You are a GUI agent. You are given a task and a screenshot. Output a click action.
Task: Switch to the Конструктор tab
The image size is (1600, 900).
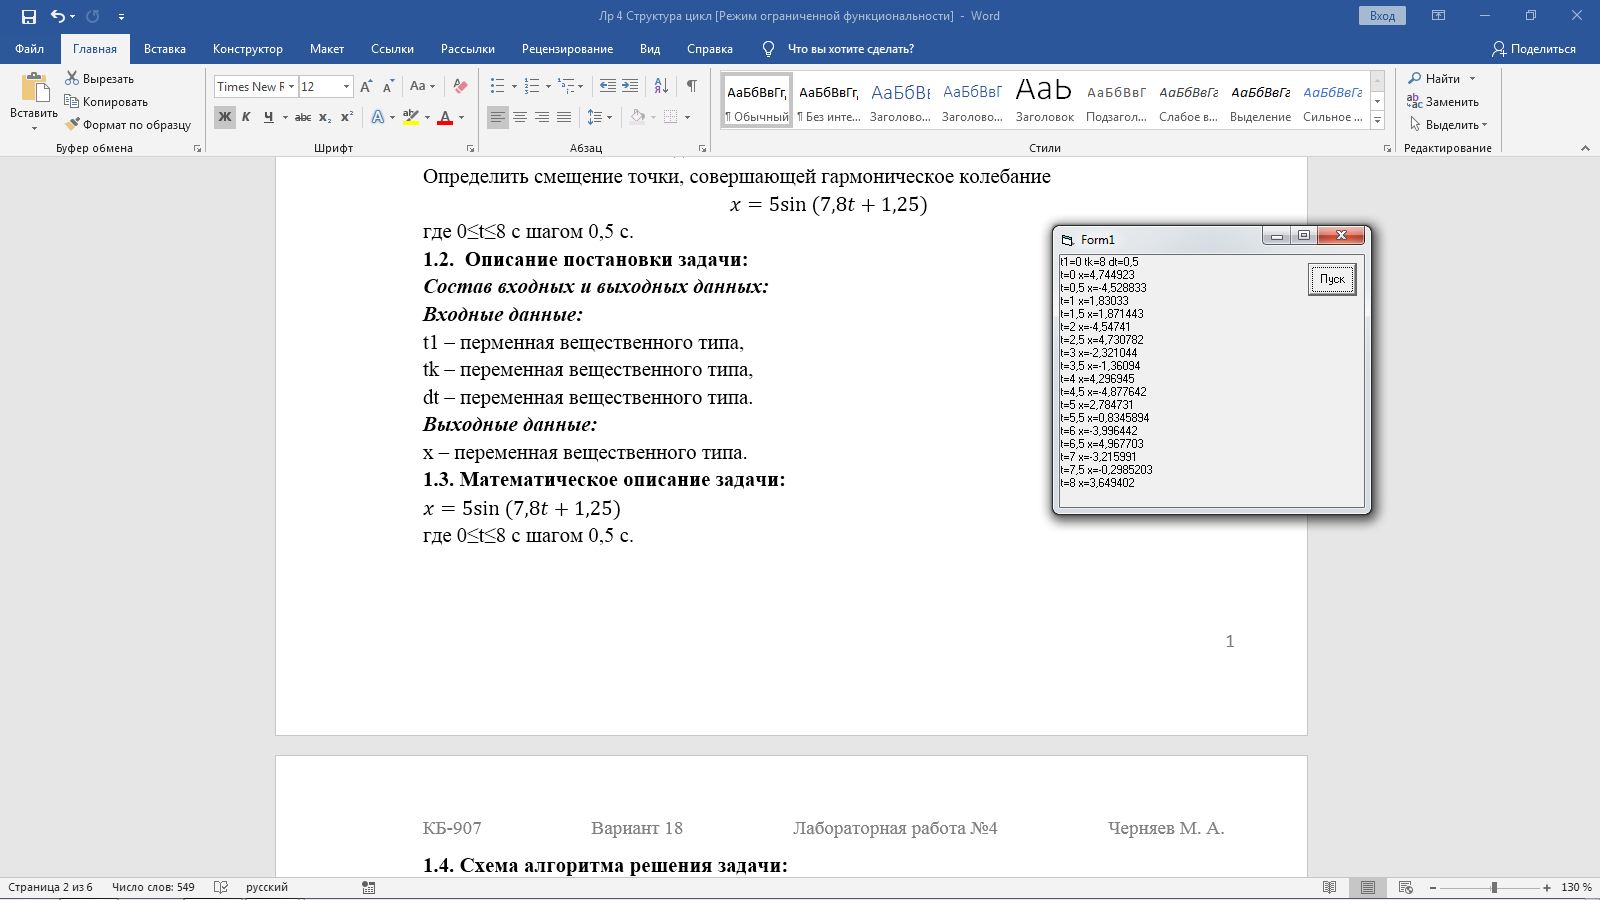pyautogui.click(x=248, y=49)
